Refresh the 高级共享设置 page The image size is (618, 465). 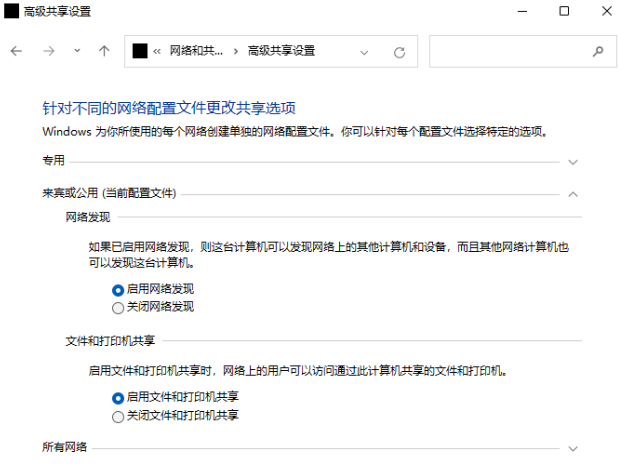click(x=399, y=52)
